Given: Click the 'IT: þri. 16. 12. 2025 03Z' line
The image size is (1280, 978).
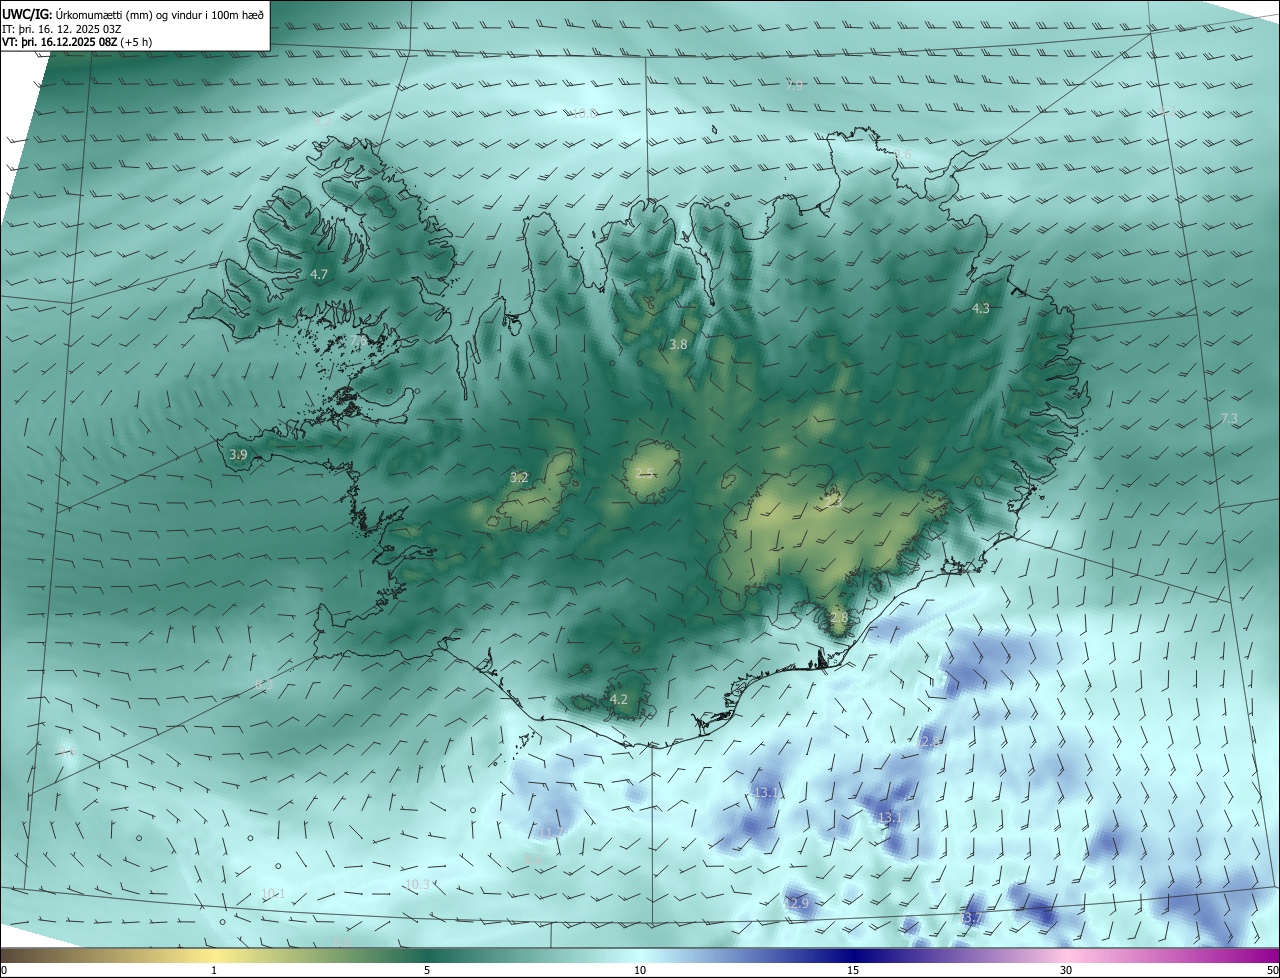Looking at the screenshot, I should 62,29.
